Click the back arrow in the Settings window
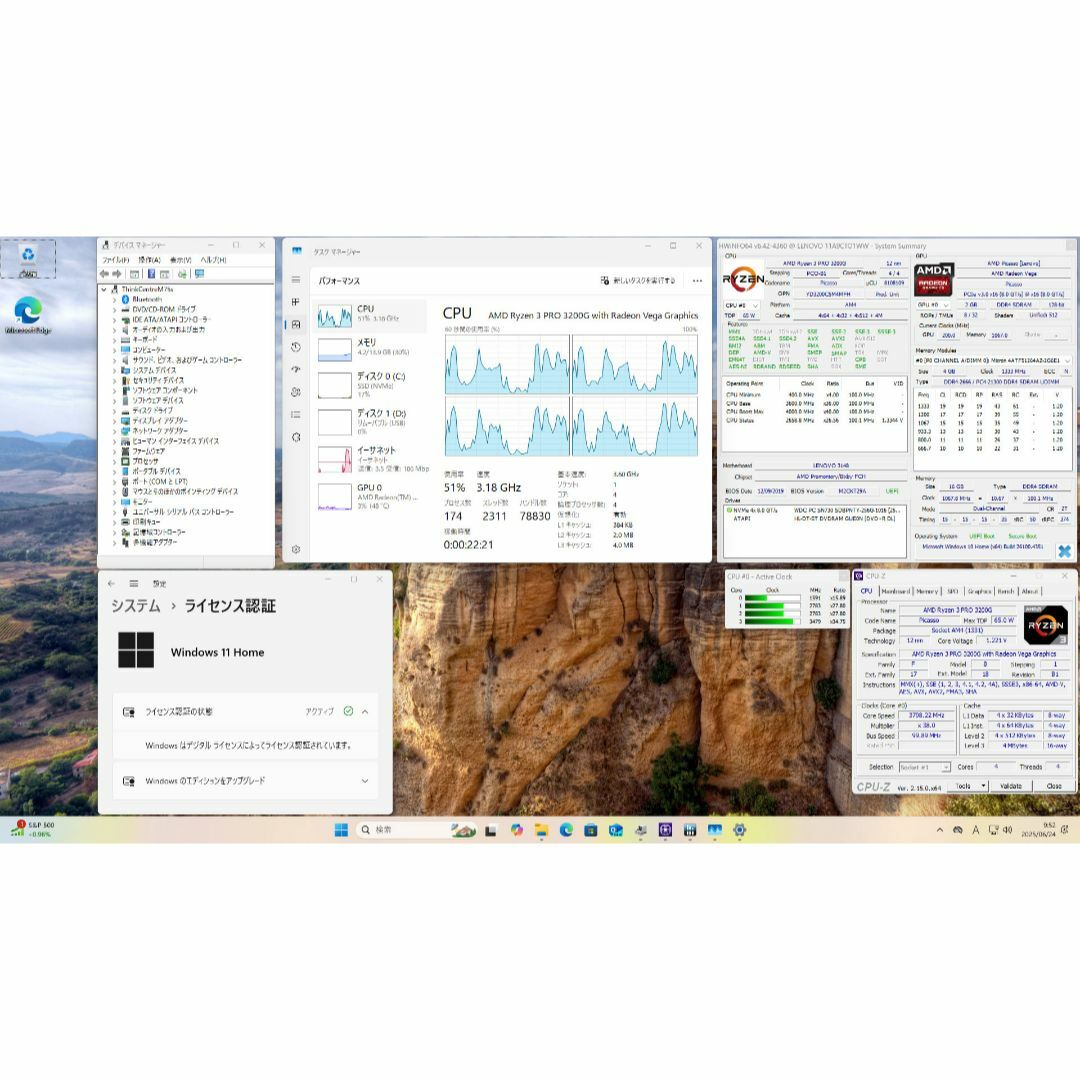Image resolution: width=1080 pixels, height=1080 pixels. coord(112,583)
